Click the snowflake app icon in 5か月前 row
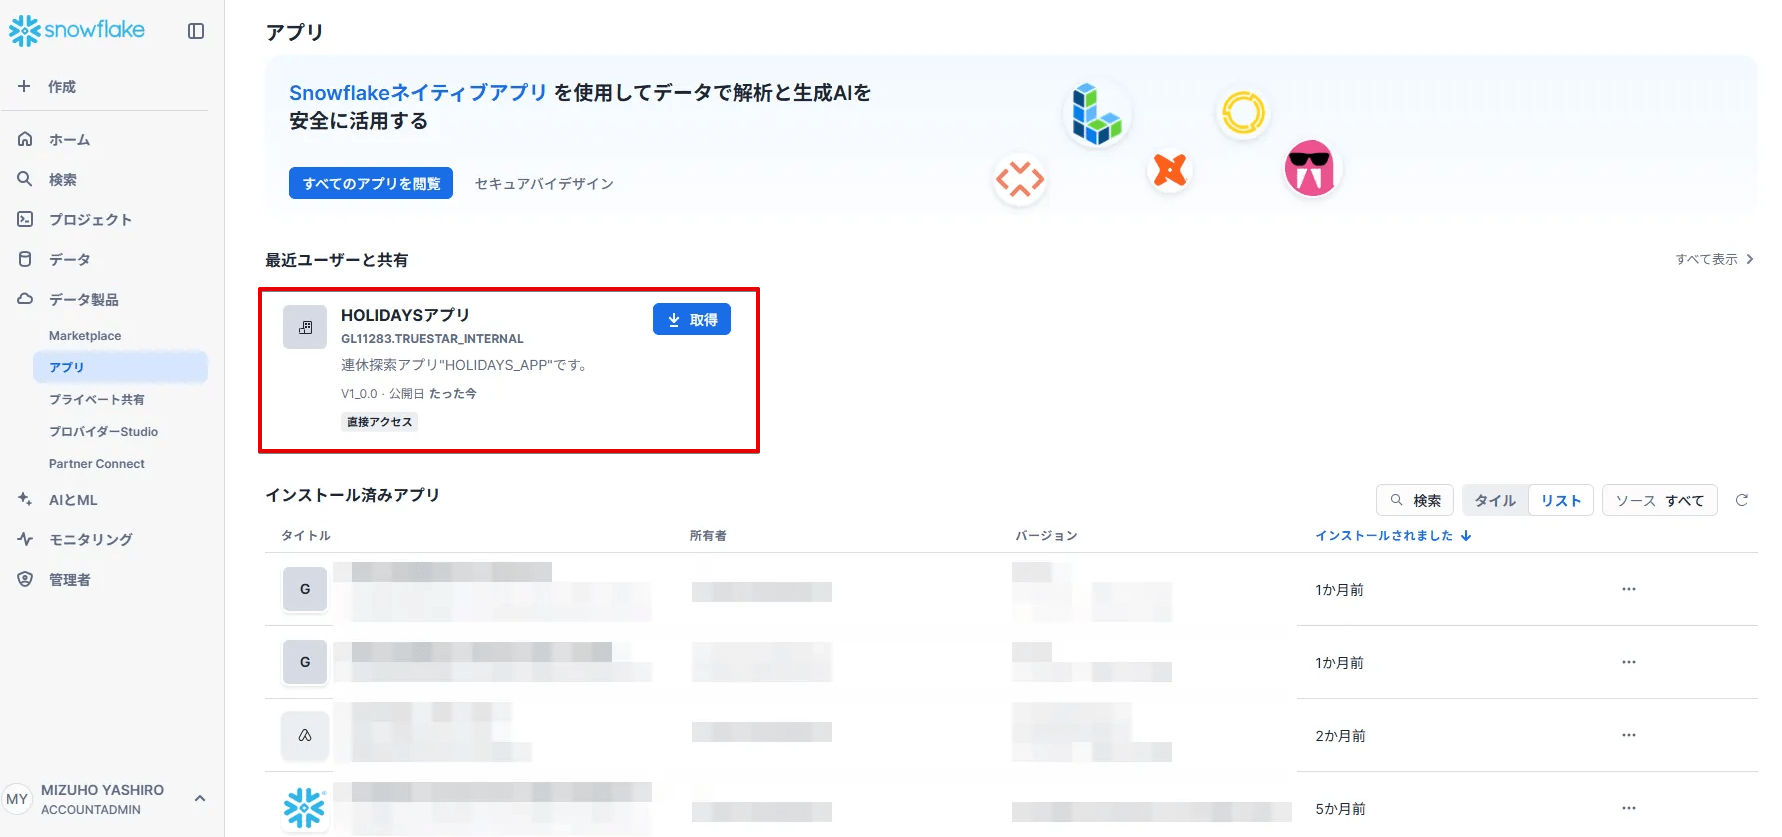Screen dimensions: 1782x837 [305, 808]
